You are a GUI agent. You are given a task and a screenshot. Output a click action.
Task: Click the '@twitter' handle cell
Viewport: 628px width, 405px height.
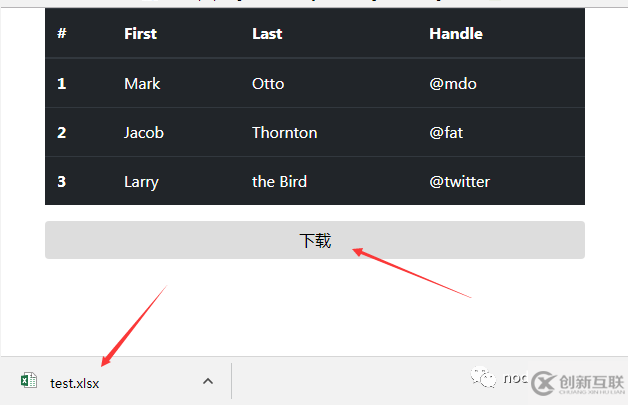pos(459,181)
